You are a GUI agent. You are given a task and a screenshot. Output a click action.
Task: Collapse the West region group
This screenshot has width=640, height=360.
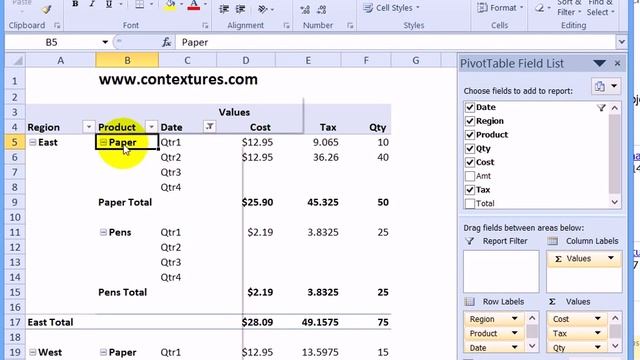pyautogui.click(x=33, y=352)
